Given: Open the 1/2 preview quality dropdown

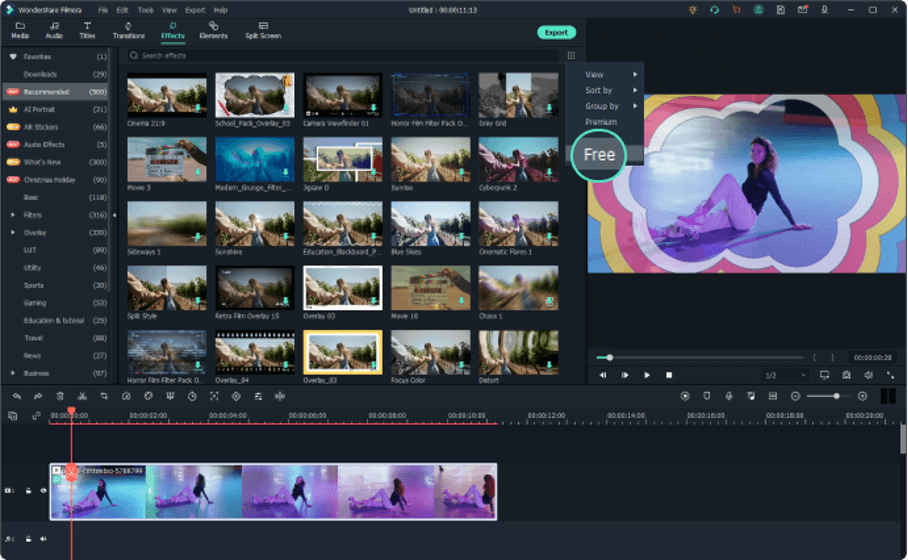Looking at the screenshot, I should click(x=785, y=375).
